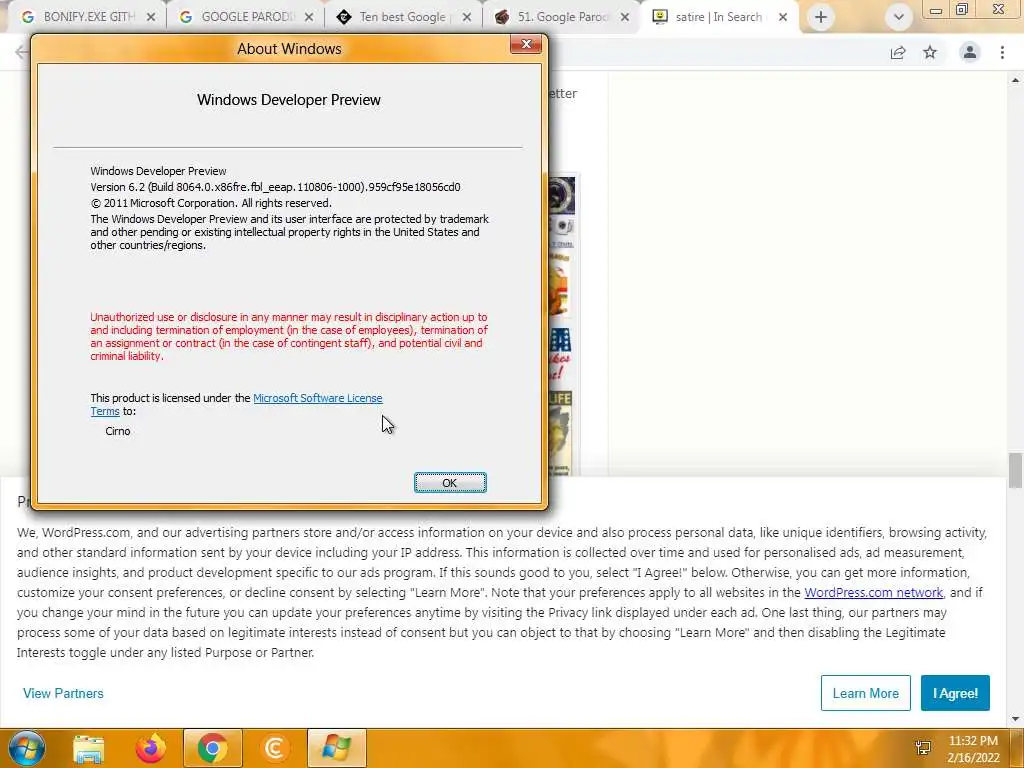Close the satire | In Search tab
This screenshot has height=768, width=1024.
pyautogui.click(x=783, y=17)
